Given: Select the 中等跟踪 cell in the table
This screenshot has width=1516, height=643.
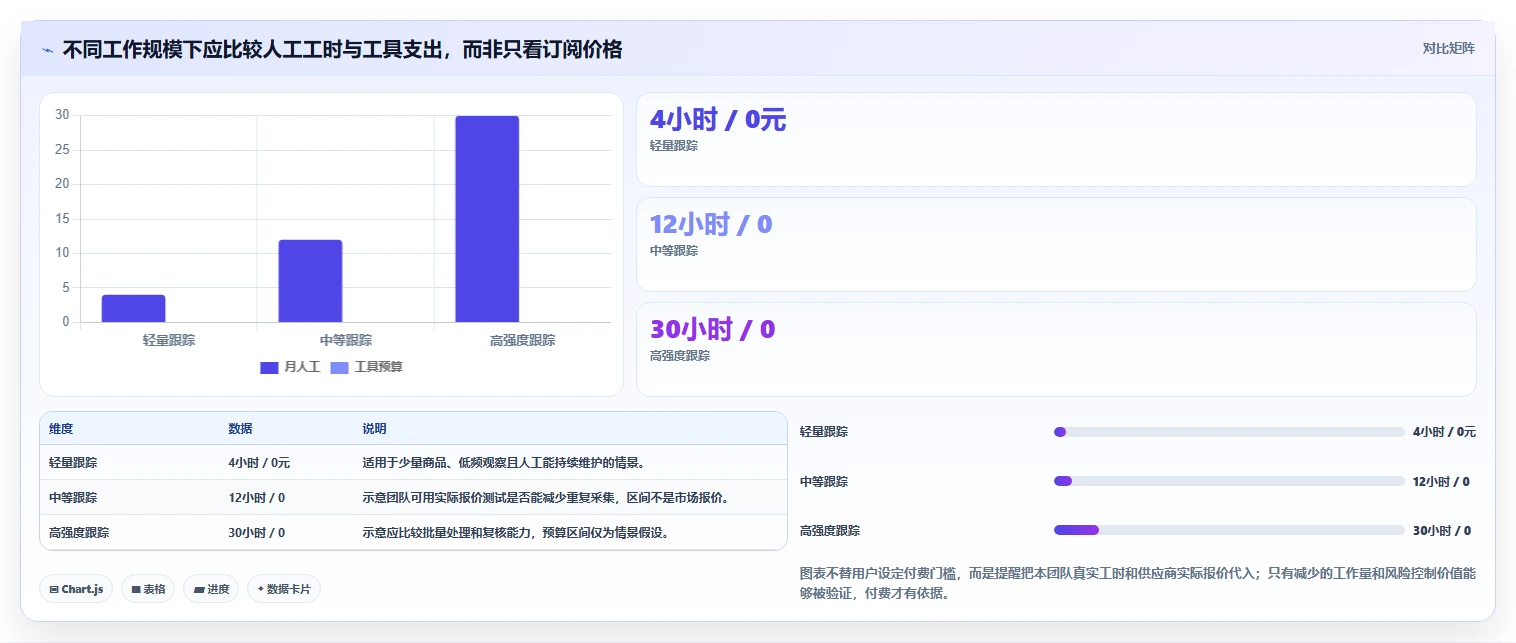Looking at the screenshot, I should (73, 497).
